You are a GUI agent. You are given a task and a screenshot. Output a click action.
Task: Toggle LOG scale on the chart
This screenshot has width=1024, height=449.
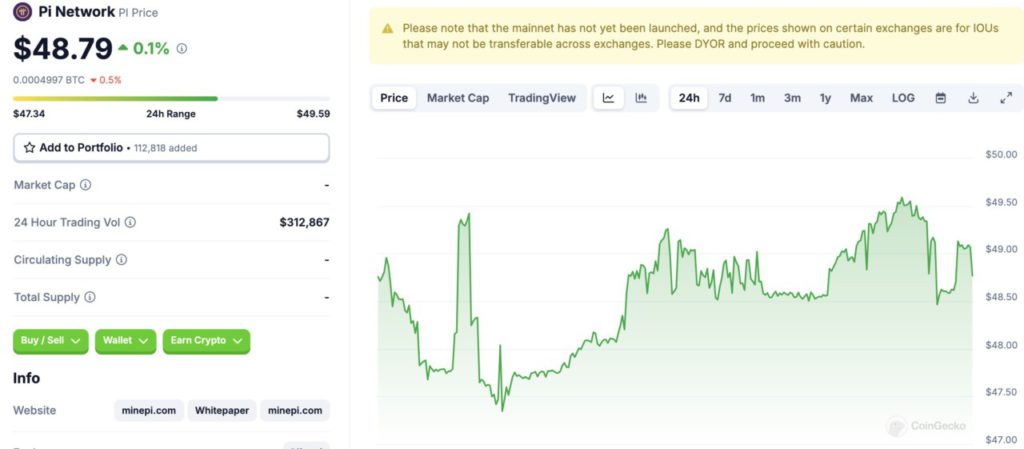coord(903,98)
